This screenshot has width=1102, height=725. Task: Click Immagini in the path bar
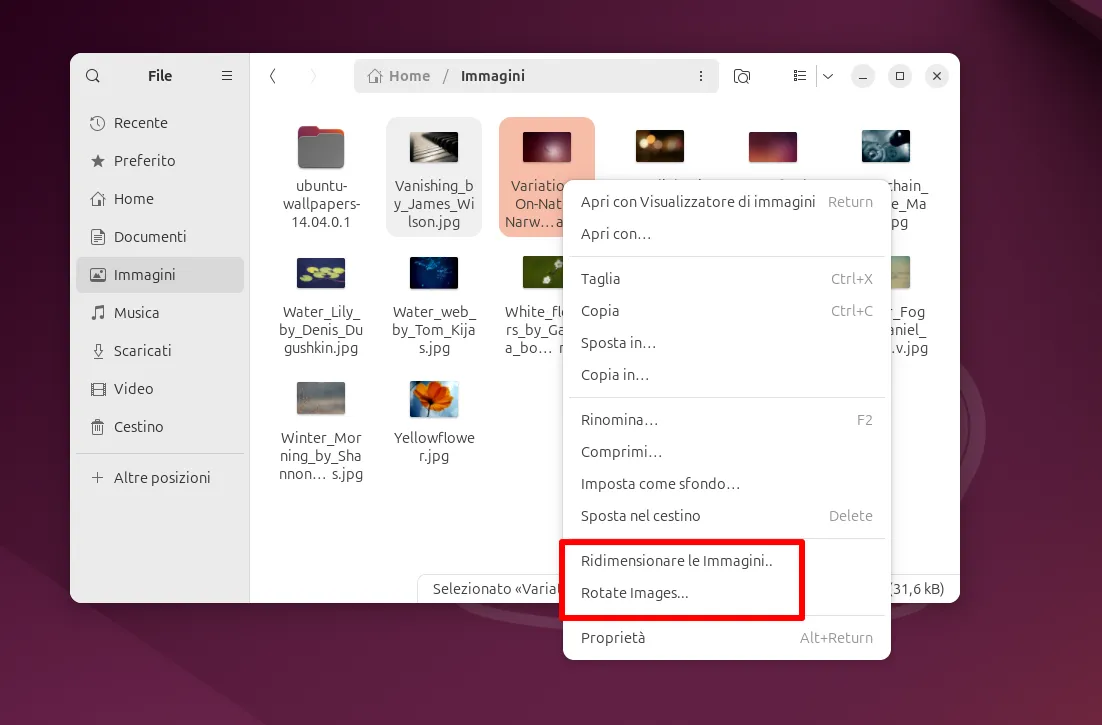(x=493, y=76)
